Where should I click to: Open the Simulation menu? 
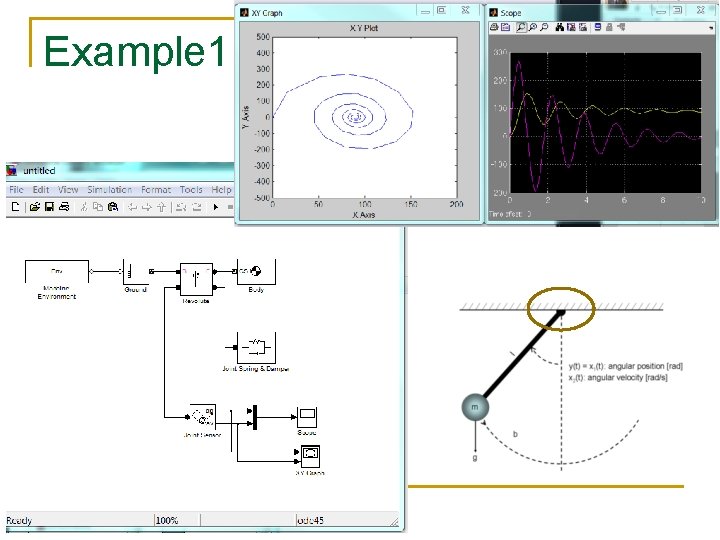click(109, 189)
